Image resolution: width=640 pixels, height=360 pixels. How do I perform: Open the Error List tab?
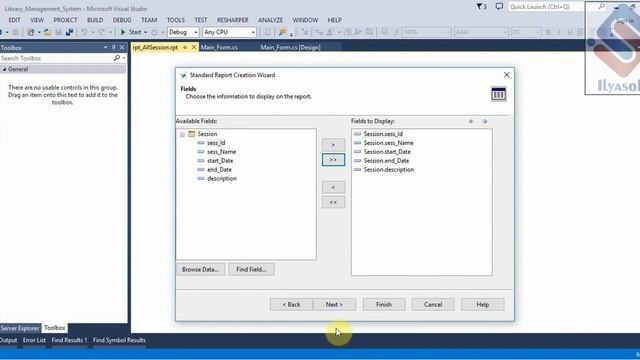pyautogui.click(x=34, y=340)
